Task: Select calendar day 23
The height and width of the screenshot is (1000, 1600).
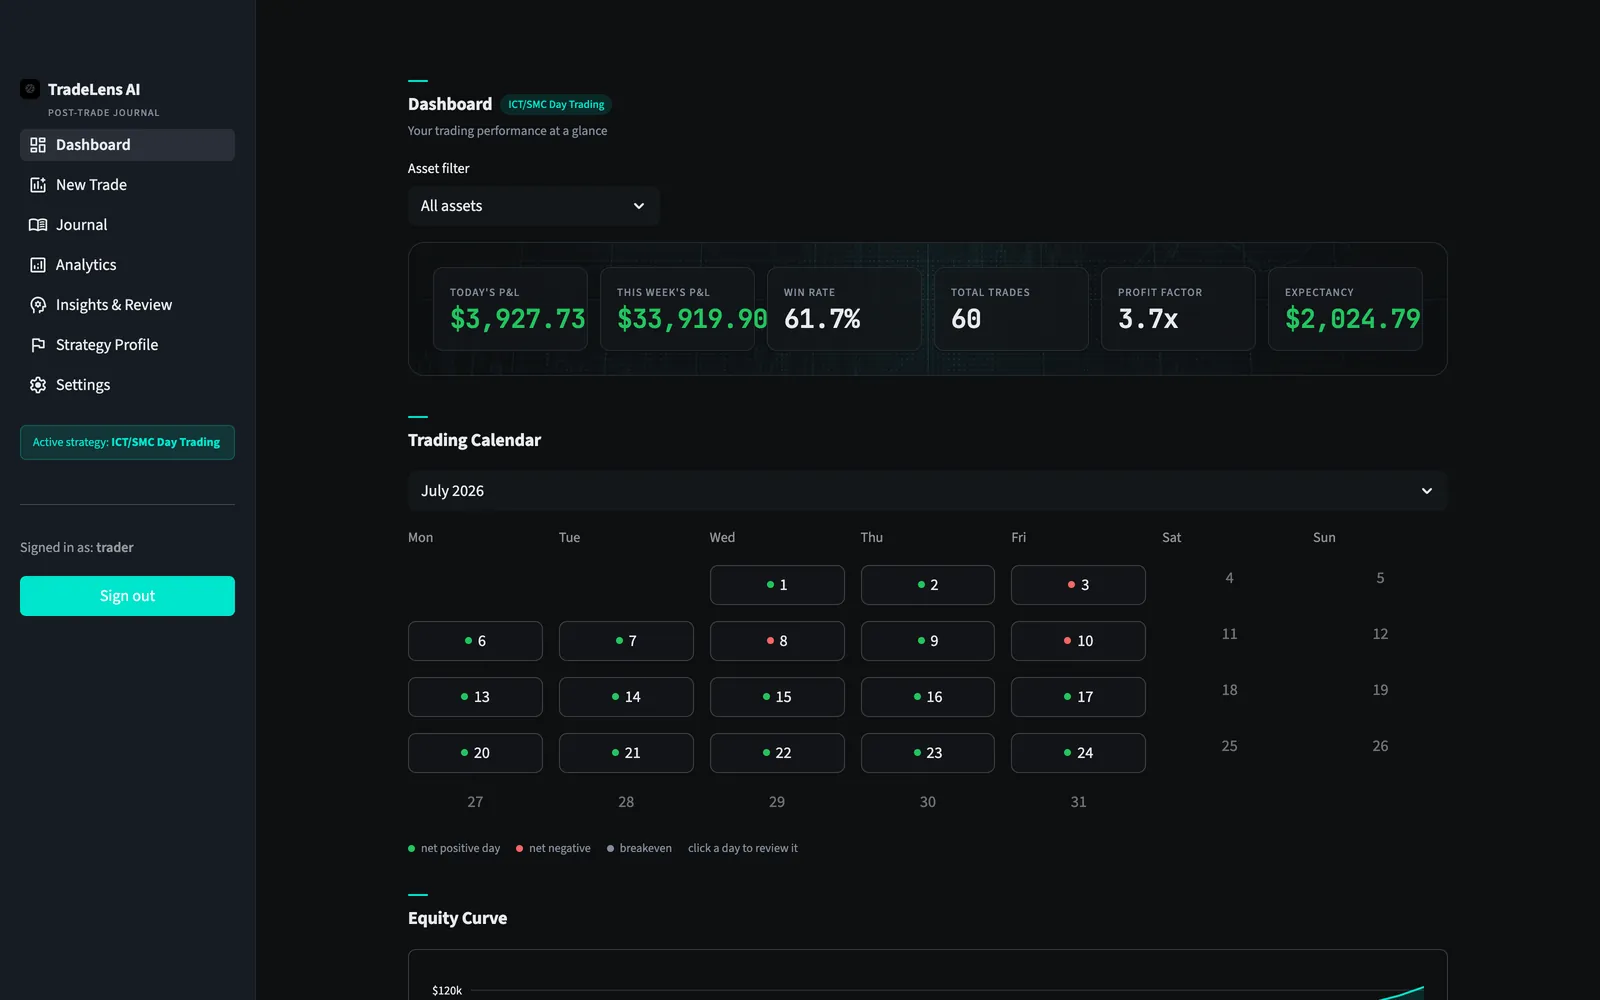Action: click(928, 753)
